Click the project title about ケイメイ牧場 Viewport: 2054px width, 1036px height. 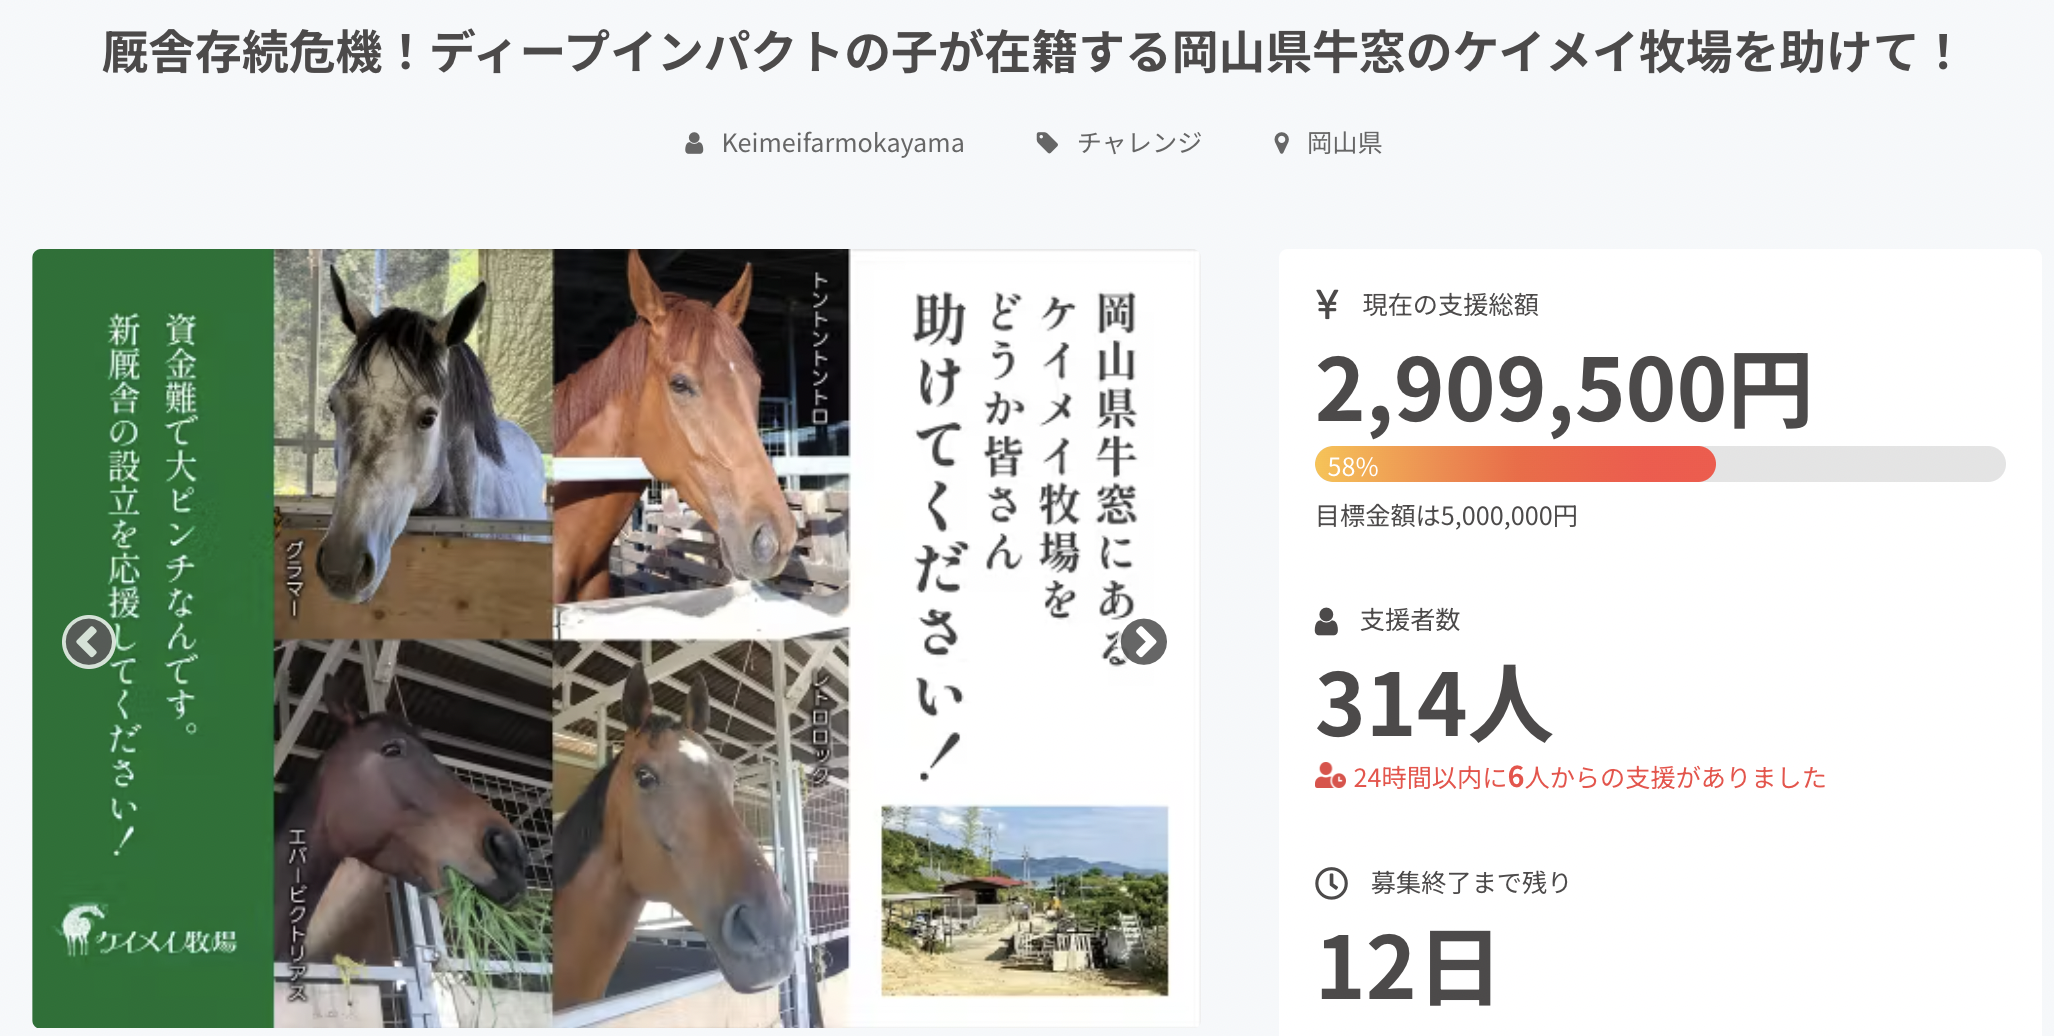point(1027,52)
